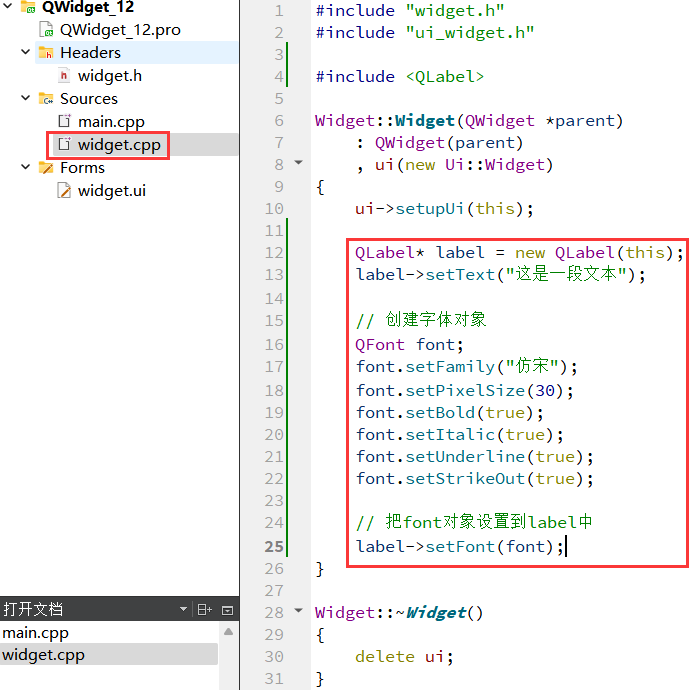
Task: Collapse the Headers folder chevron
Action: click(x=26, y=52)
